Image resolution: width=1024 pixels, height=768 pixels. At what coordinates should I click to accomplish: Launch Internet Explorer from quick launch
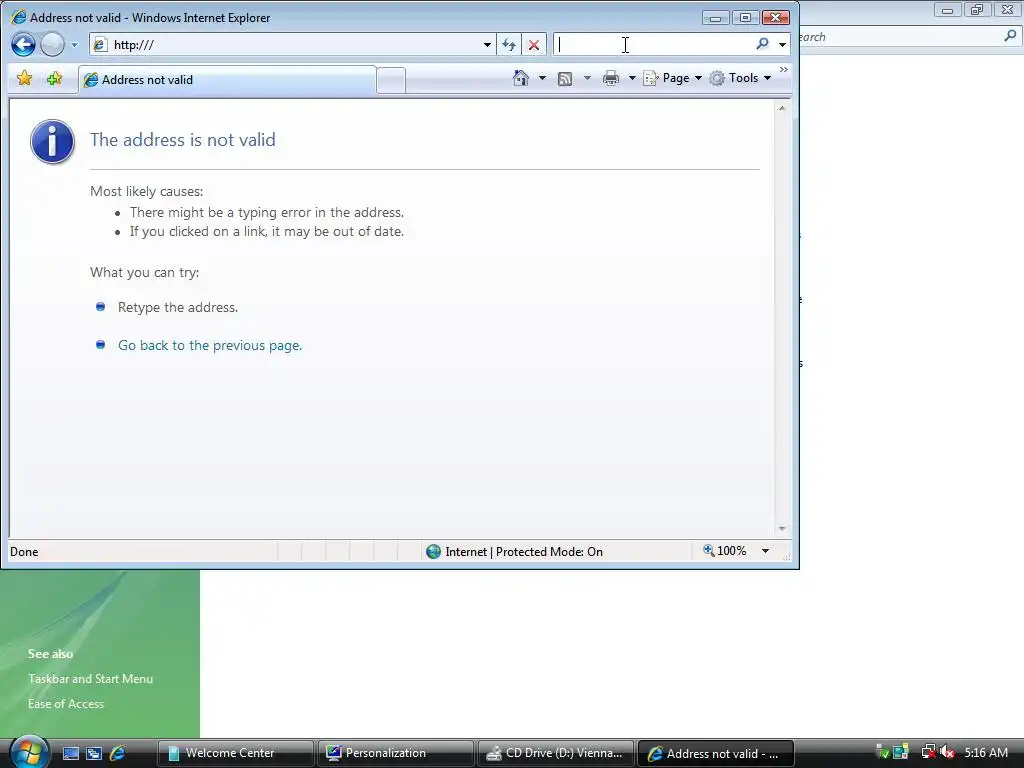[x=118, y=753]
